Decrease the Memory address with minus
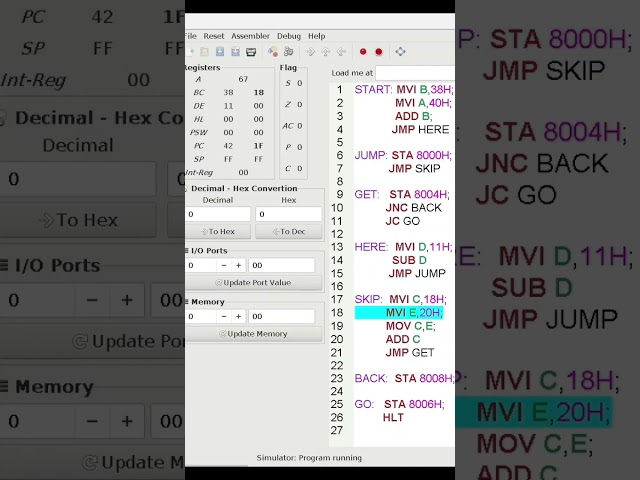Screen dimensions: 640x480 pyautogui.click(x=224, y=316)
